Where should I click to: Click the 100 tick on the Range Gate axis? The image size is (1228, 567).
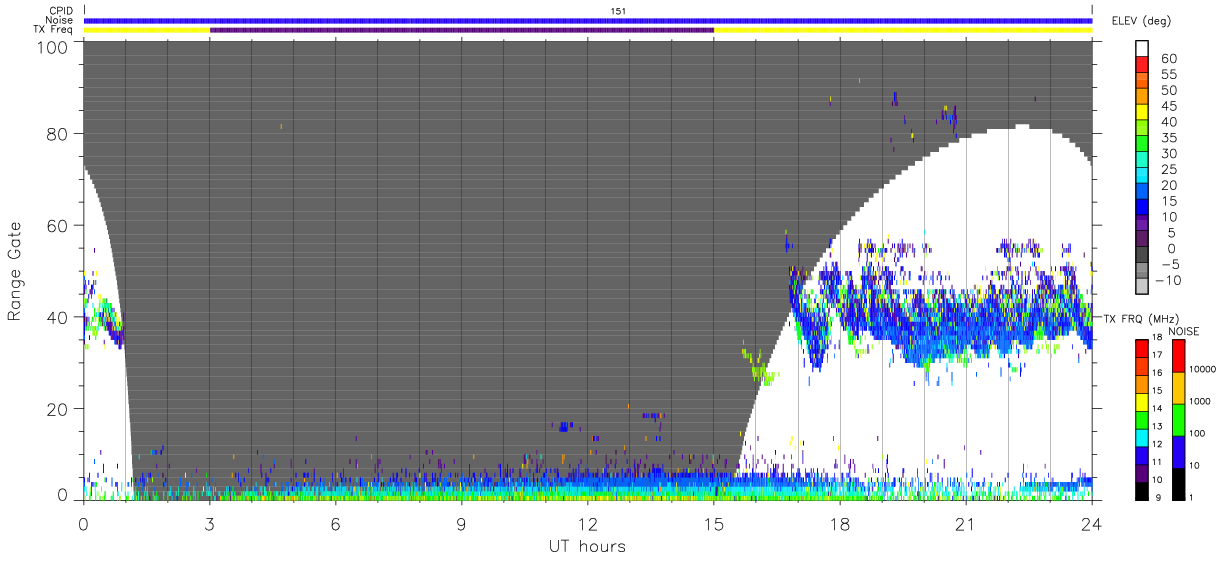pos(54,46)
